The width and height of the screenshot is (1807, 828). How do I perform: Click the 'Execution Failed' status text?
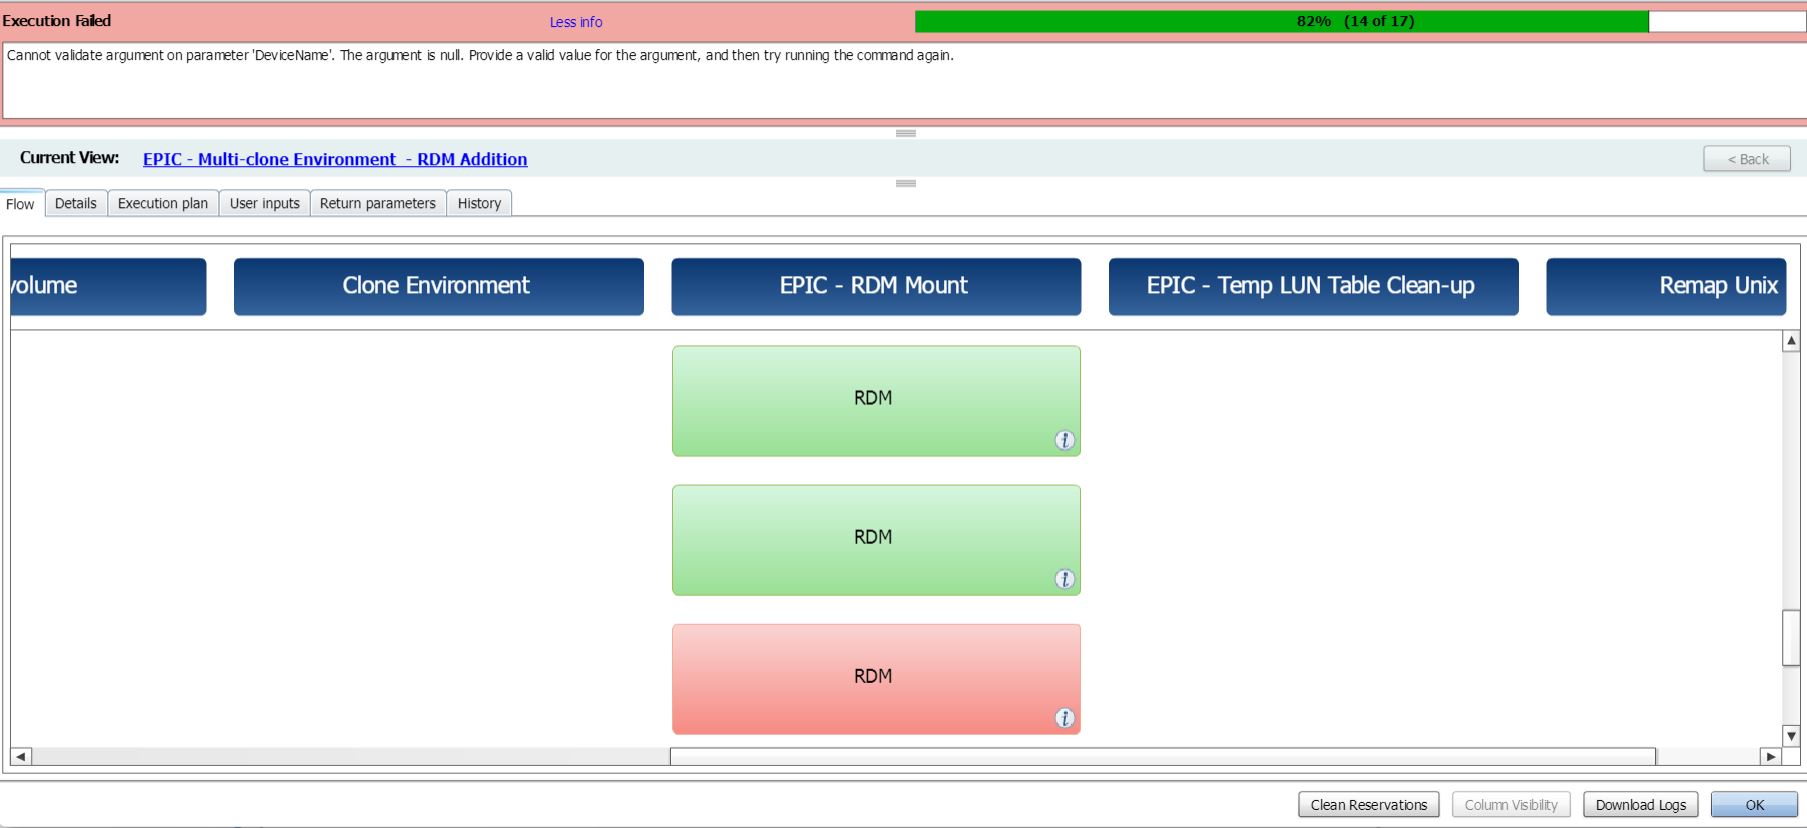coord(57,21)
